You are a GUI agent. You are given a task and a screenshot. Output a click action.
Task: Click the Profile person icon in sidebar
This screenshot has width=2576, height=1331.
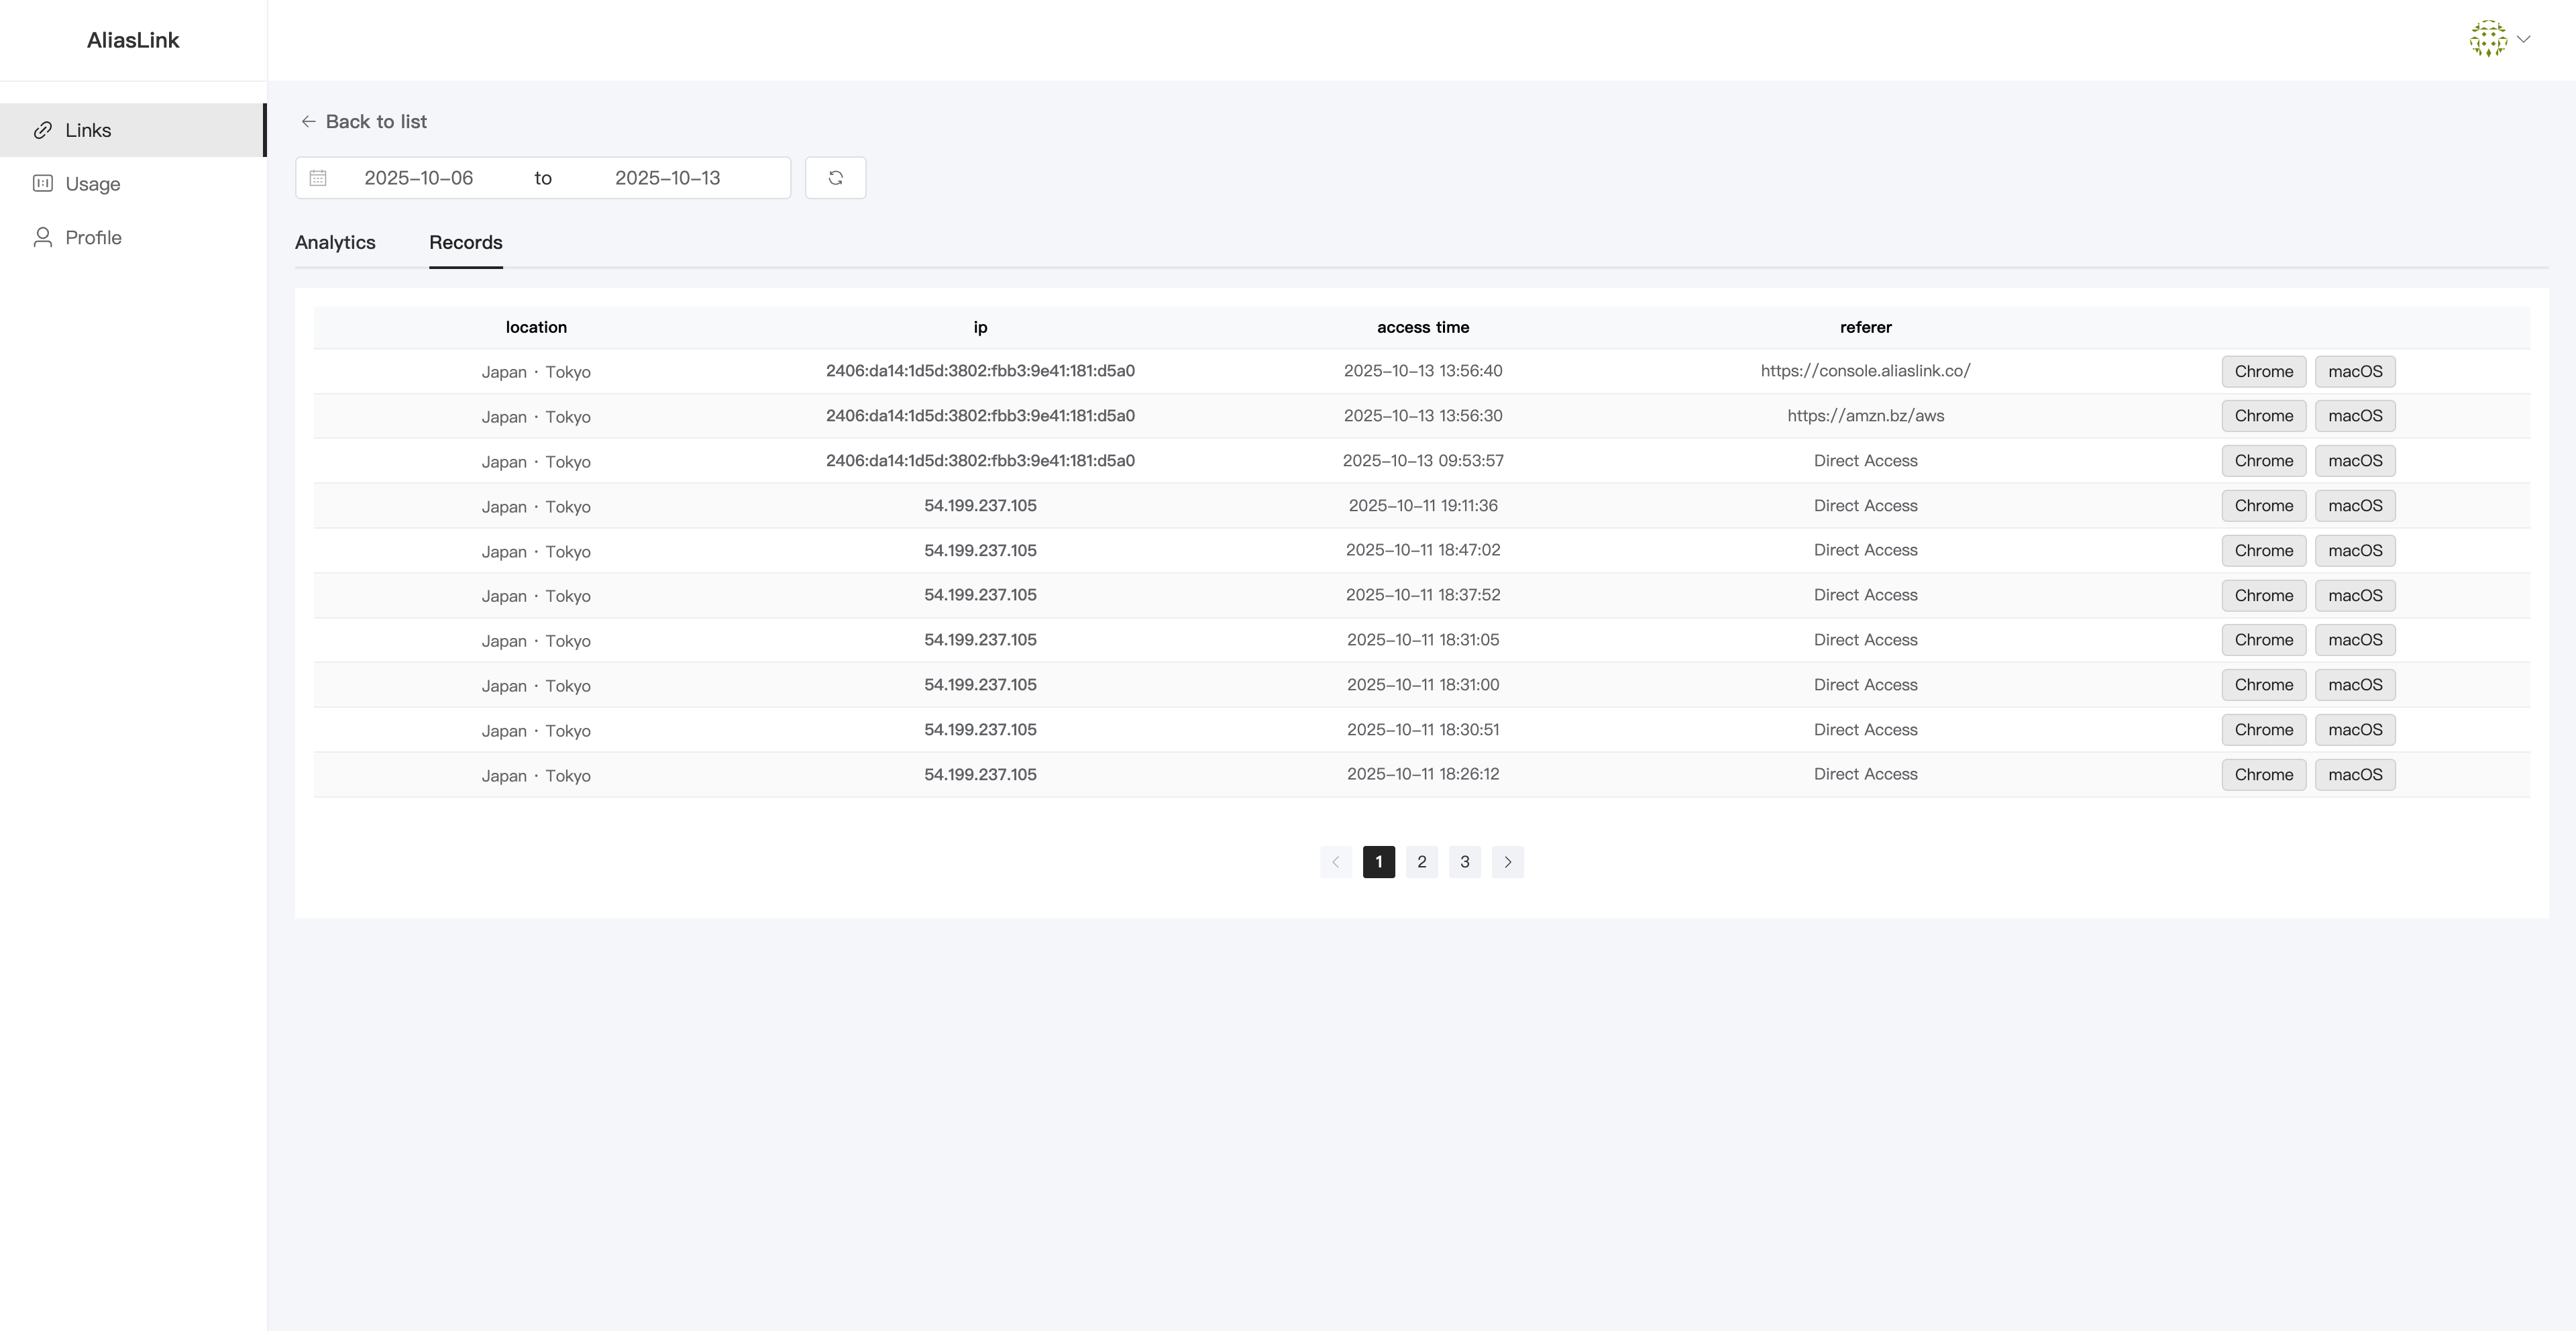[x=43, y=237]
